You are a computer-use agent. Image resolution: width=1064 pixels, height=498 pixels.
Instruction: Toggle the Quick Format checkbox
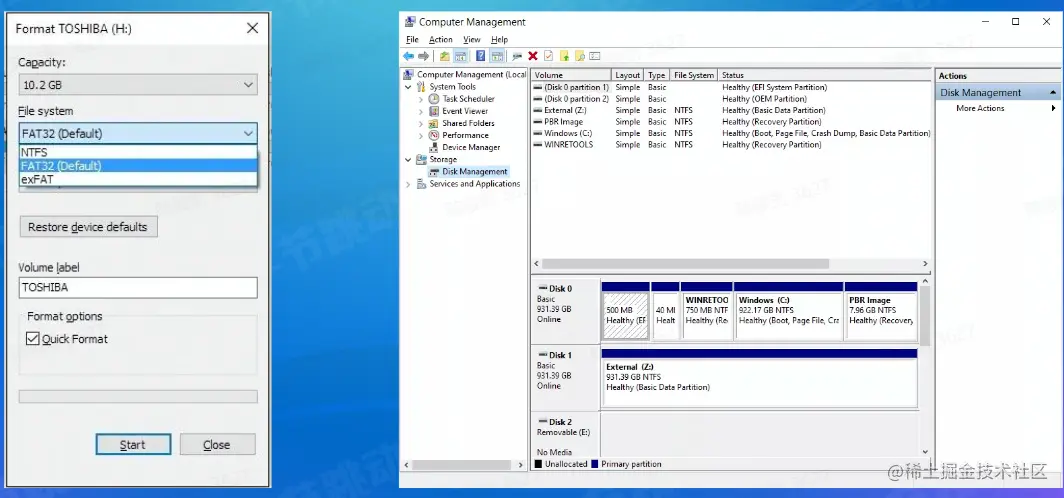(x=33, y=339)
